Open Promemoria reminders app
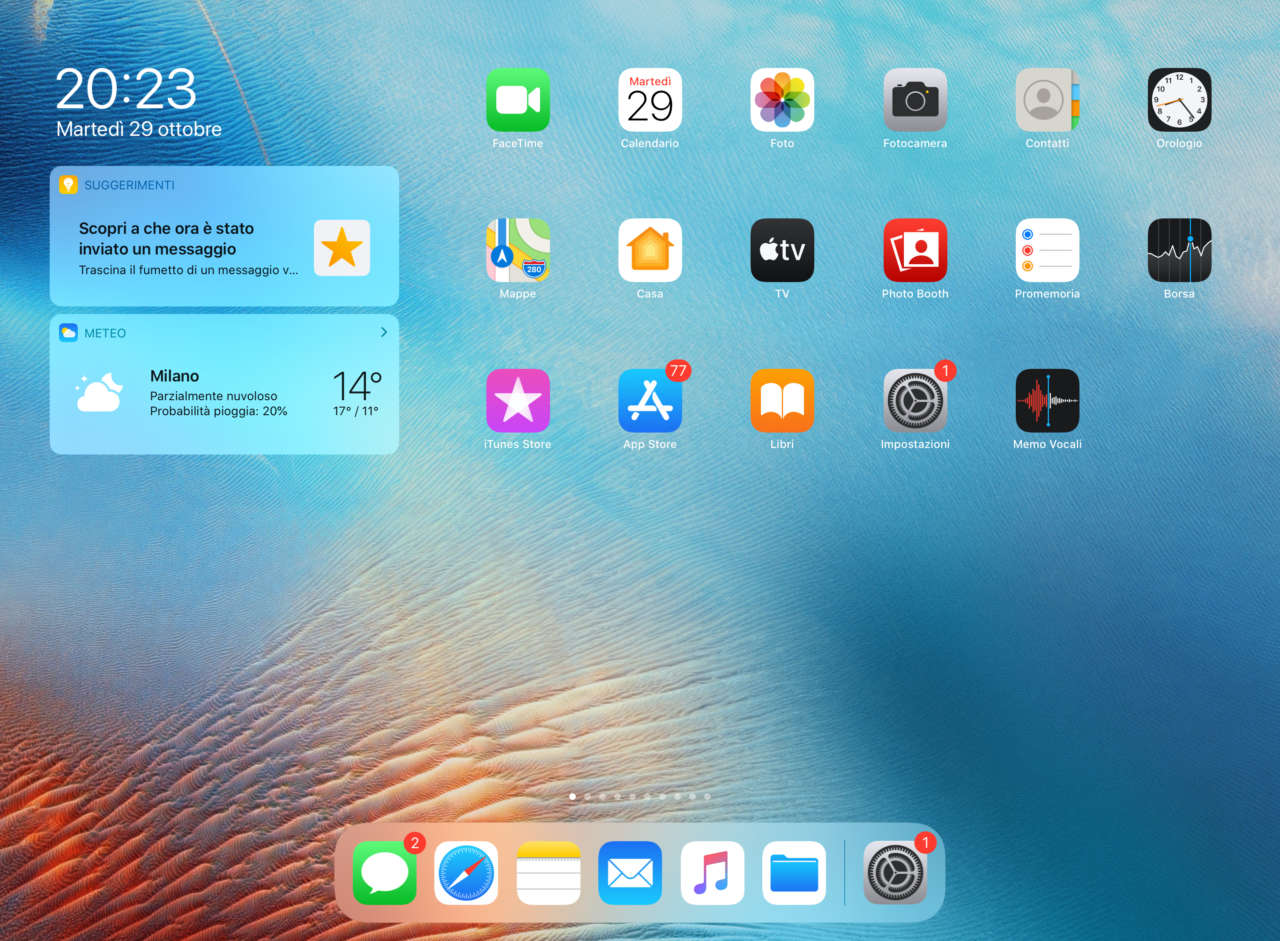 coord(1047,250)
